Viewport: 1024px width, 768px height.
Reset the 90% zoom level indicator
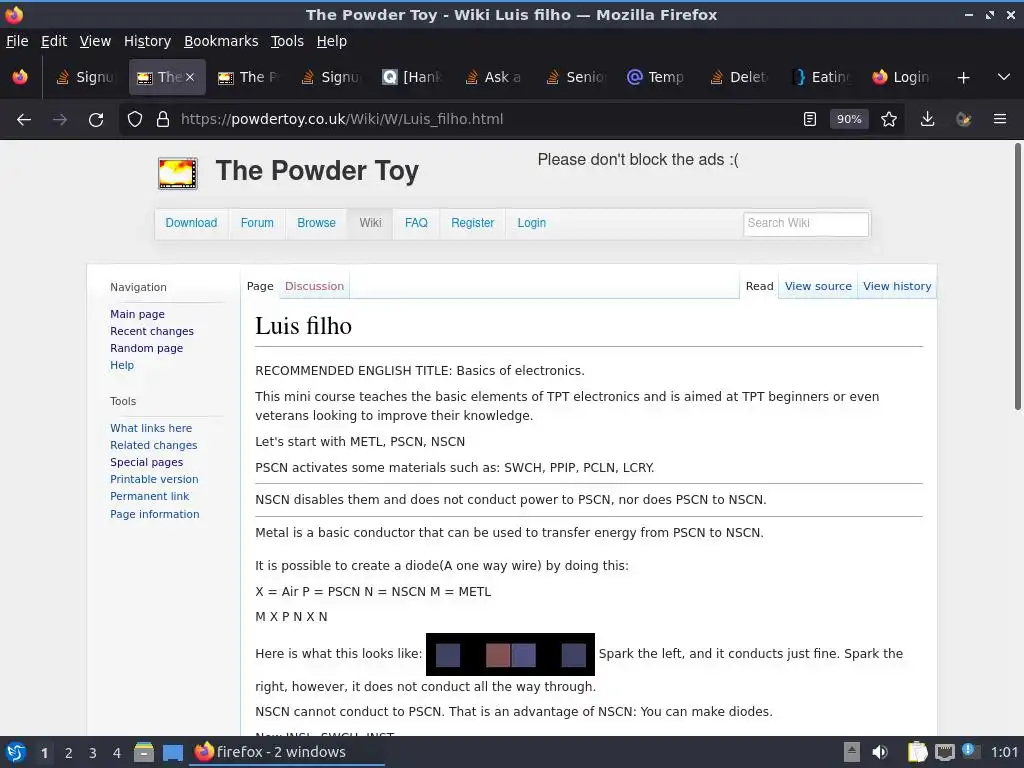click(849, 120)
